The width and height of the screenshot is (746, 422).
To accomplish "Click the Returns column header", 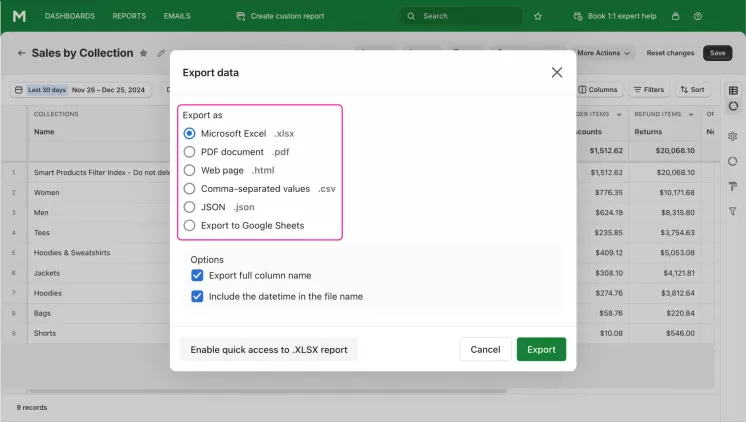I will (x=648, y=132).
